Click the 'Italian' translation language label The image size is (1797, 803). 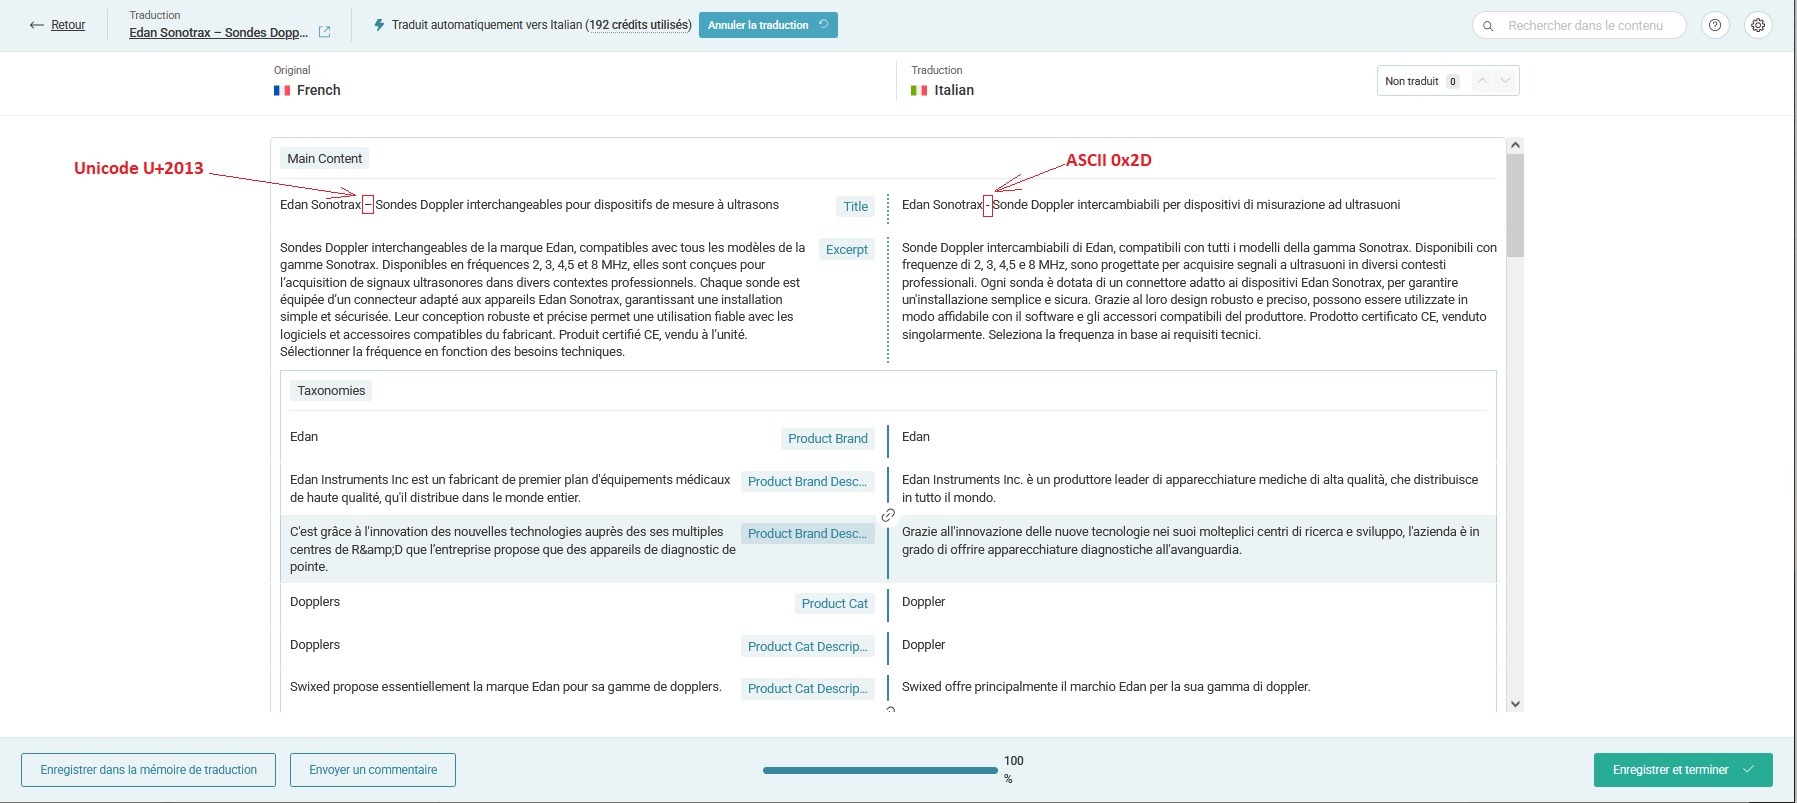click(x=954, y=90)
